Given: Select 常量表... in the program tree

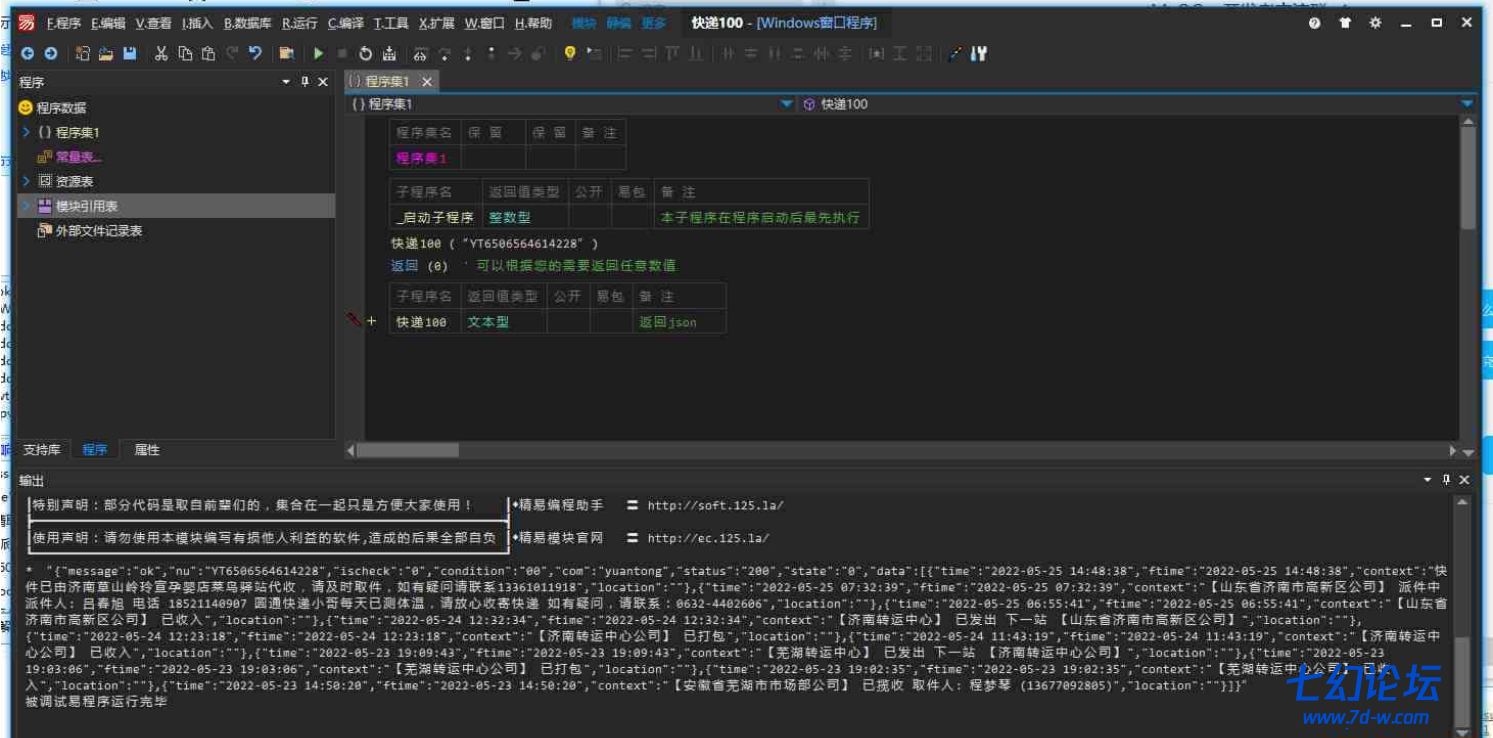Looking at the screenshot, I should pyautogui.click(x=78, y=157).
